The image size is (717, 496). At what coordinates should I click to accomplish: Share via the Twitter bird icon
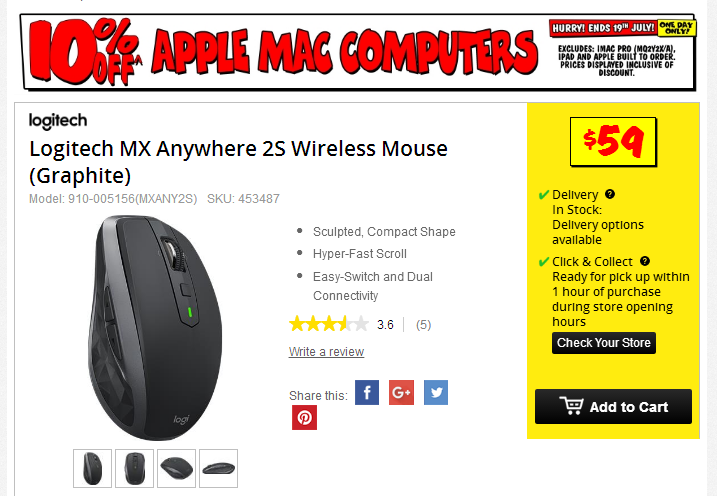point(436,392)
